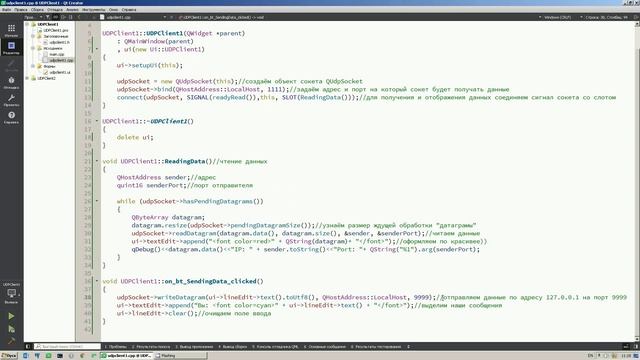Select UDPClient1.pro in the project tree

[x=56, y=30]
